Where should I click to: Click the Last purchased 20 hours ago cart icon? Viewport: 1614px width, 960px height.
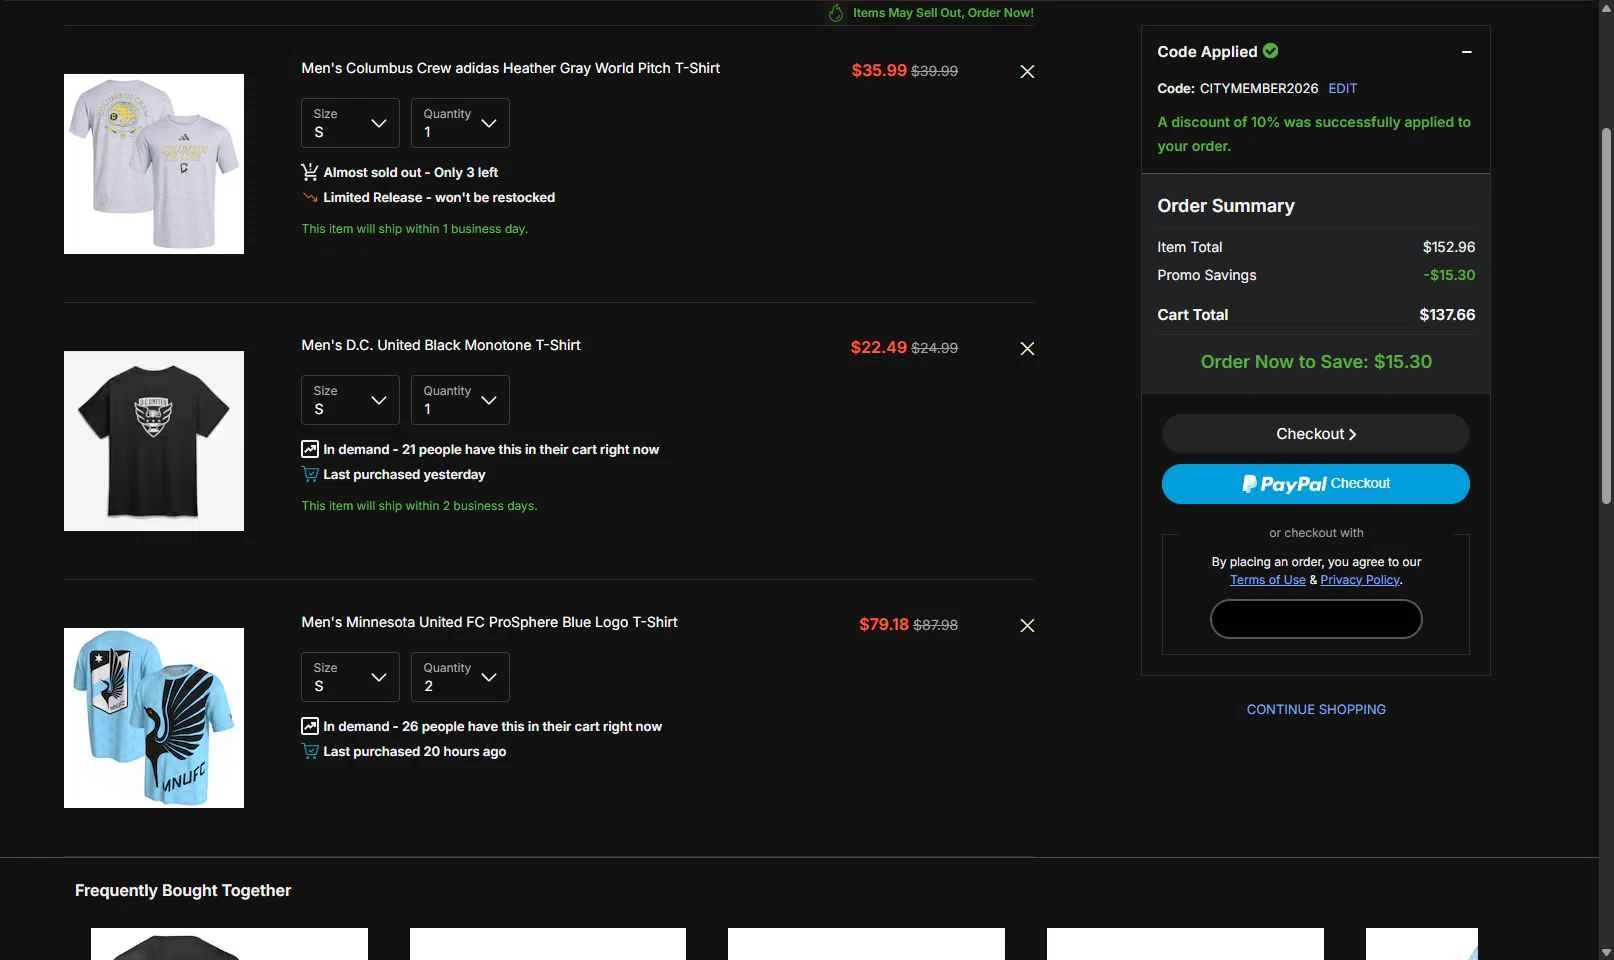(310, 751)
